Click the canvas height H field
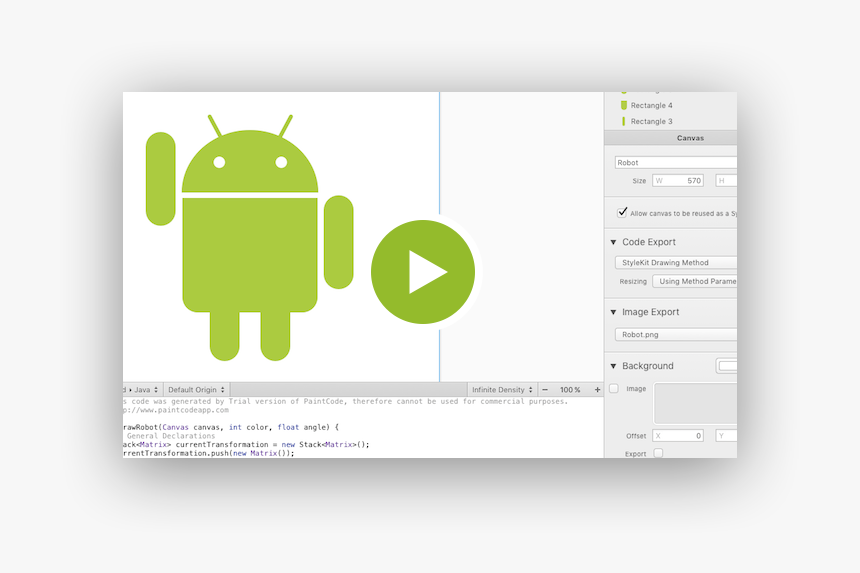Viewport: 860px width, 573px height. tap(726, 180)
